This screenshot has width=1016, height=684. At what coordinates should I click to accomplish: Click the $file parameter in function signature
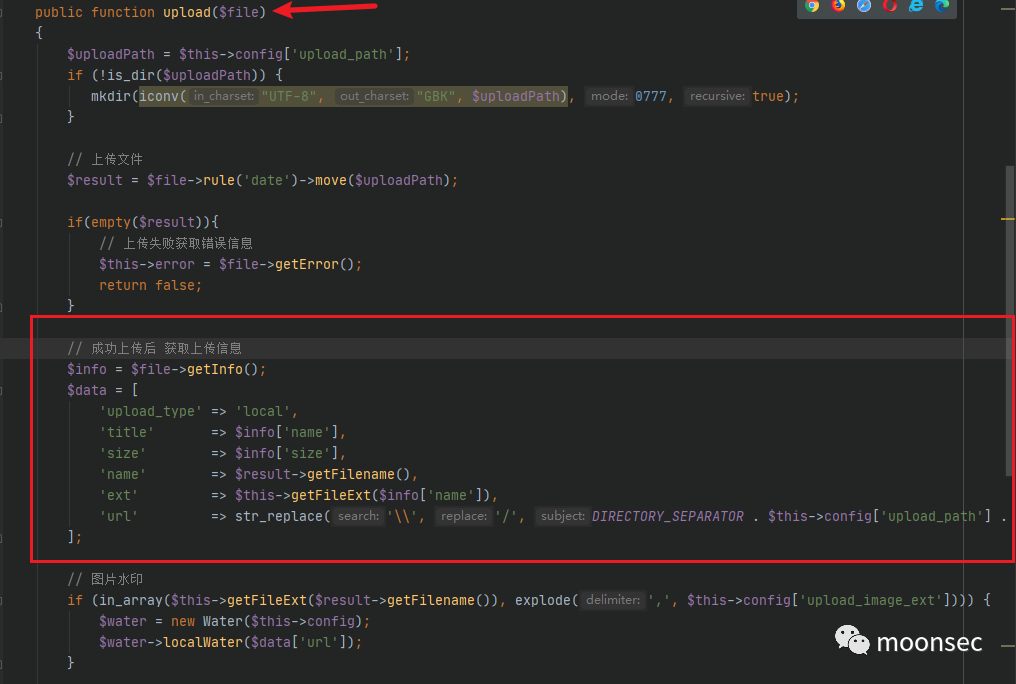[x=238, y=12]
